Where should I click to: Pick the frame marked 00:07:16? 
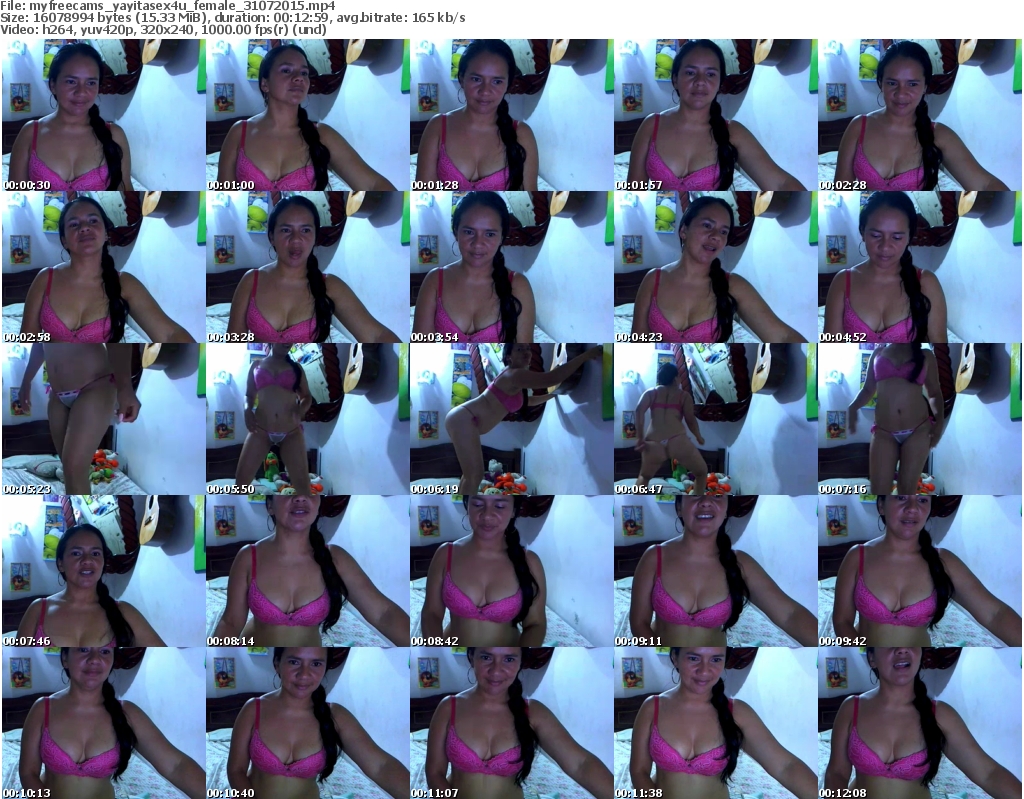[919, 419]
